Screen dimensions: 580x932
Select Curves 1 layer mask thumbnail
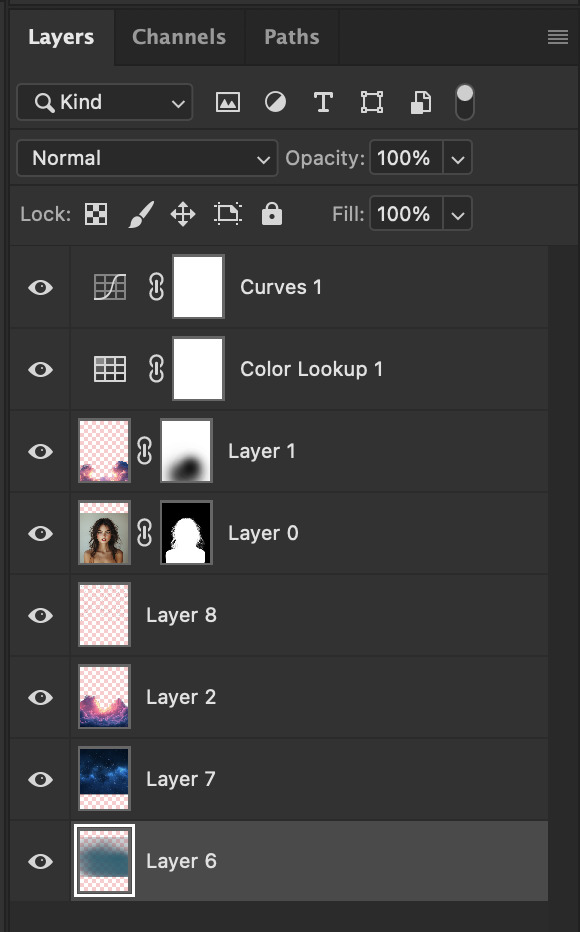pyautogui.click(x=198, y=287)
